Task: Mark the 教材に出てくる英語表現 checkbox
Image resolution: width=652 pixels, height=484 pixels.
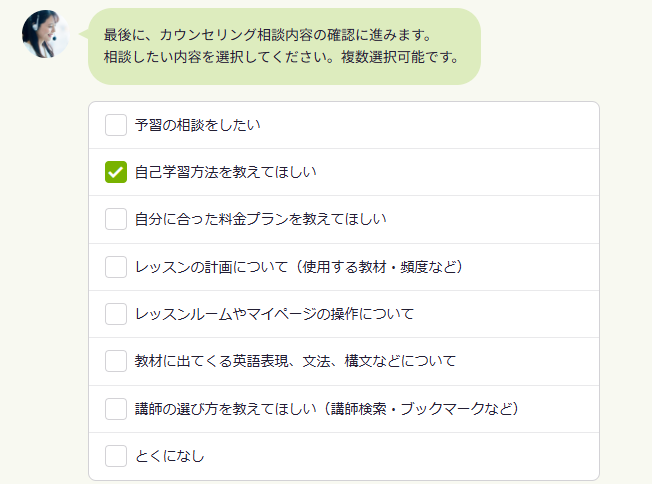Action: pos(116,361)
